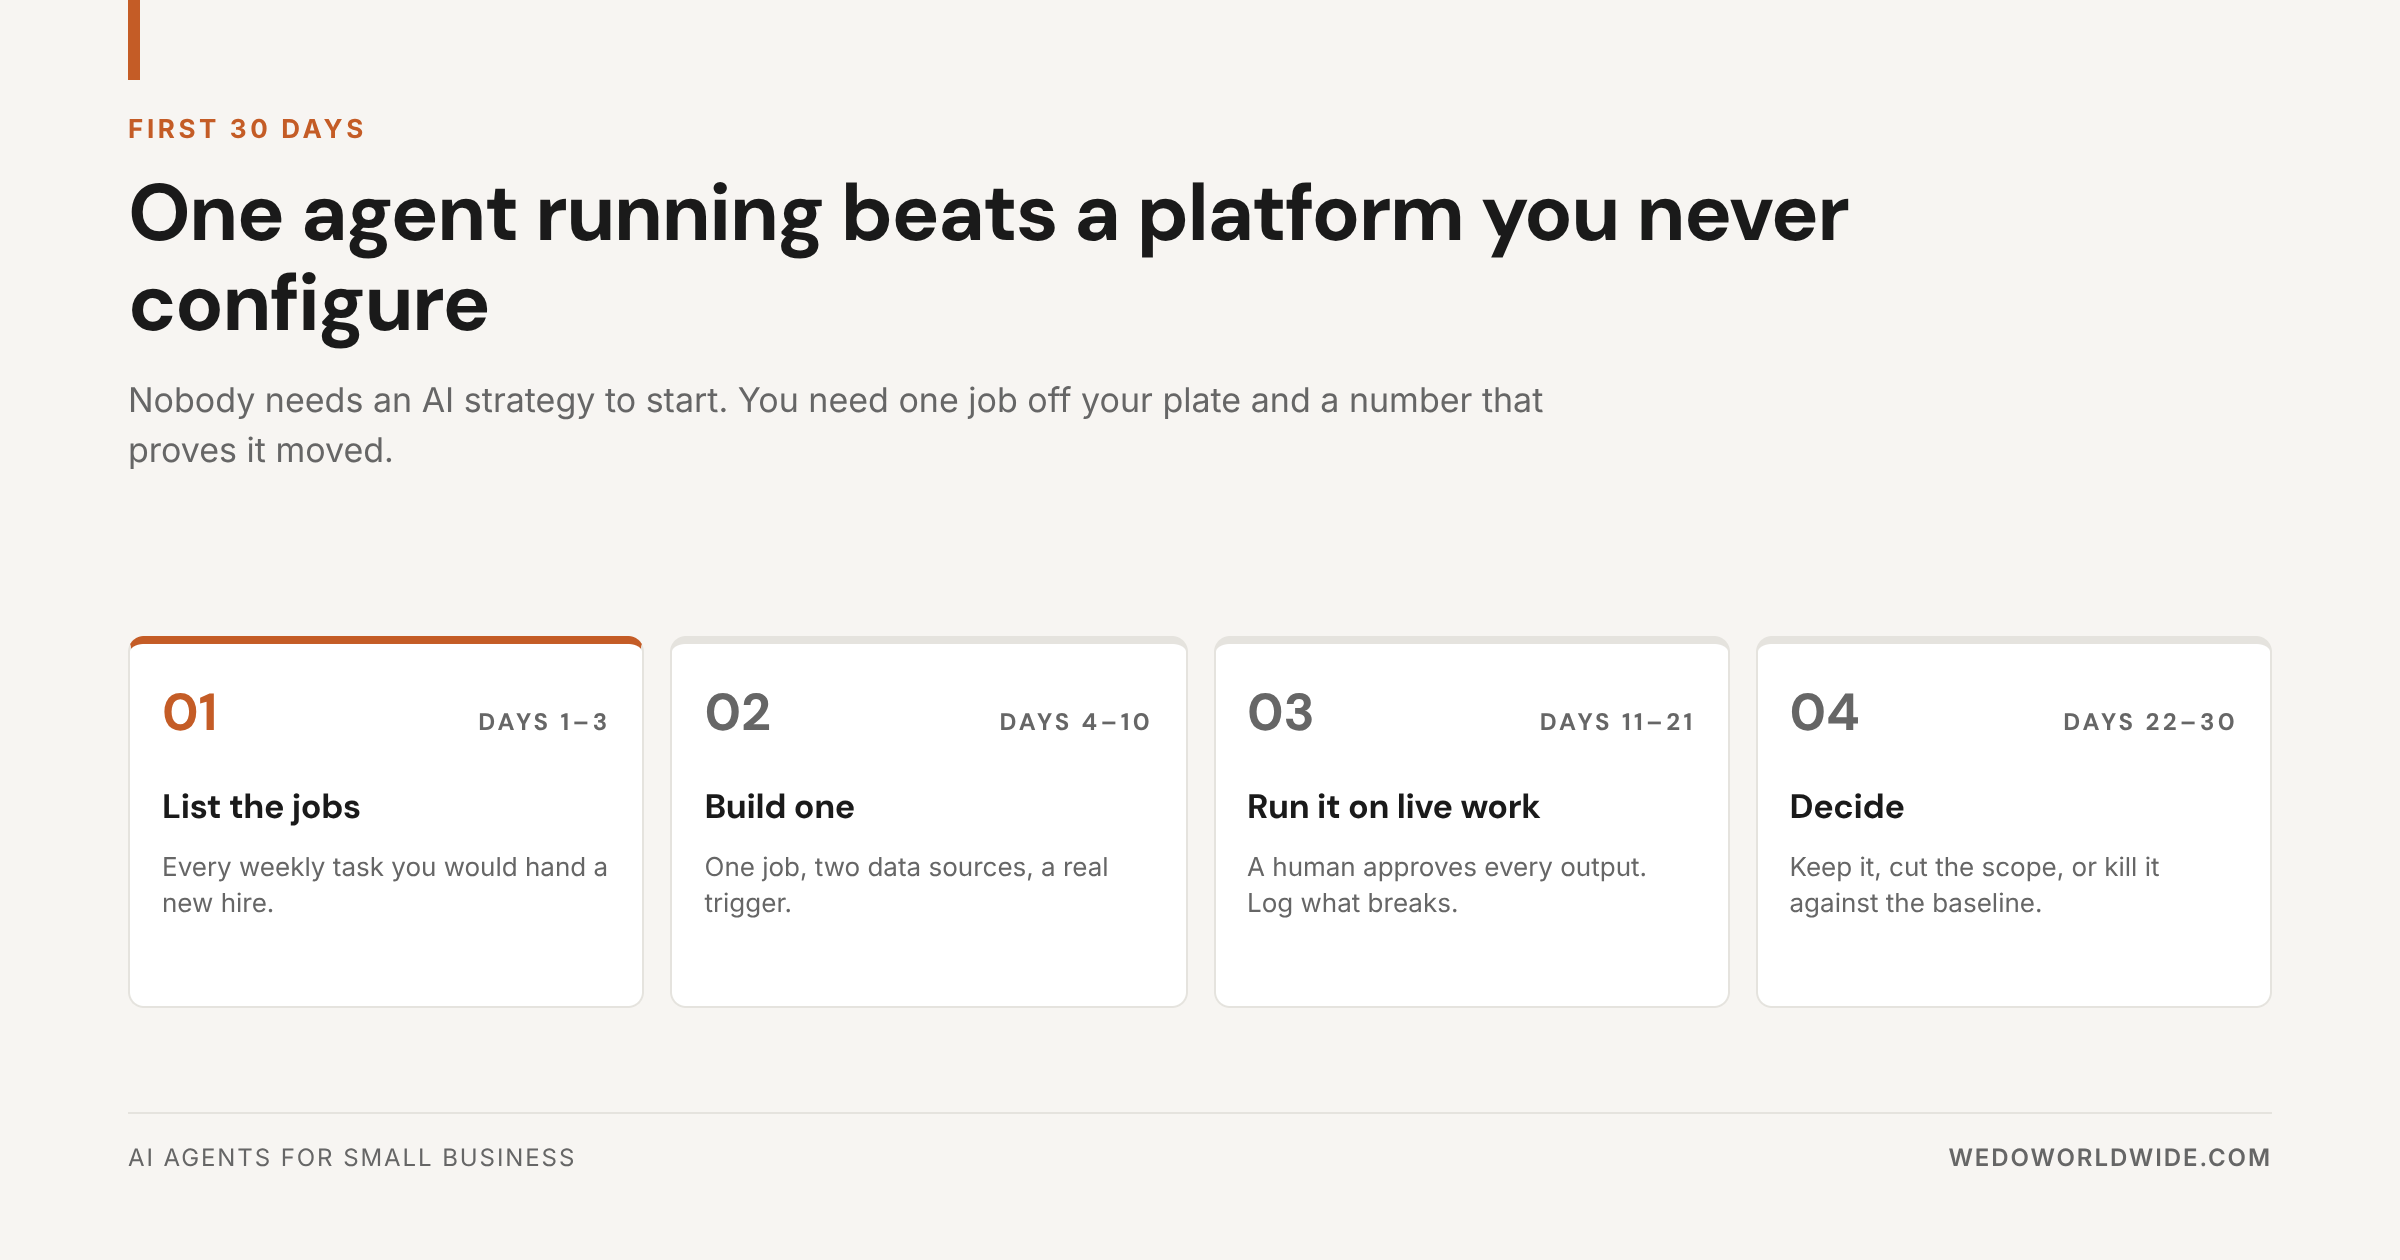Select the 'DAYS 4–10' label

(x=1075, y=722)
